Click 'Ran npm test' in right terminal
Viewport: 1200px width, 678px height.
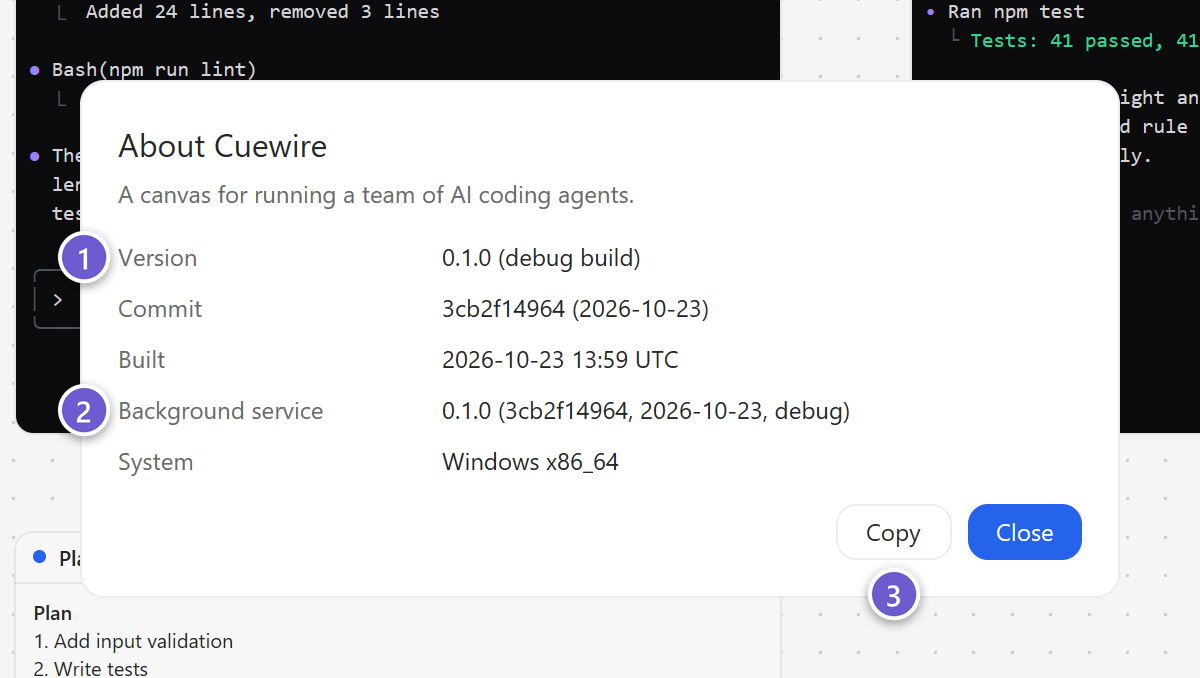click(x=1016, y=12)
